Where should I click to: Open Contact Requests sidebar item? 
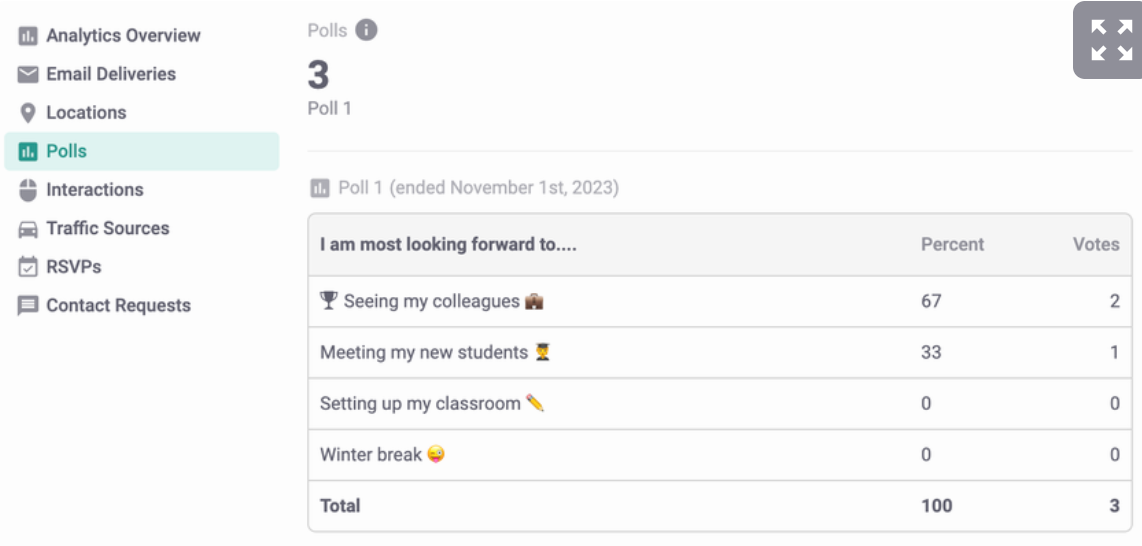coord(118,306)
